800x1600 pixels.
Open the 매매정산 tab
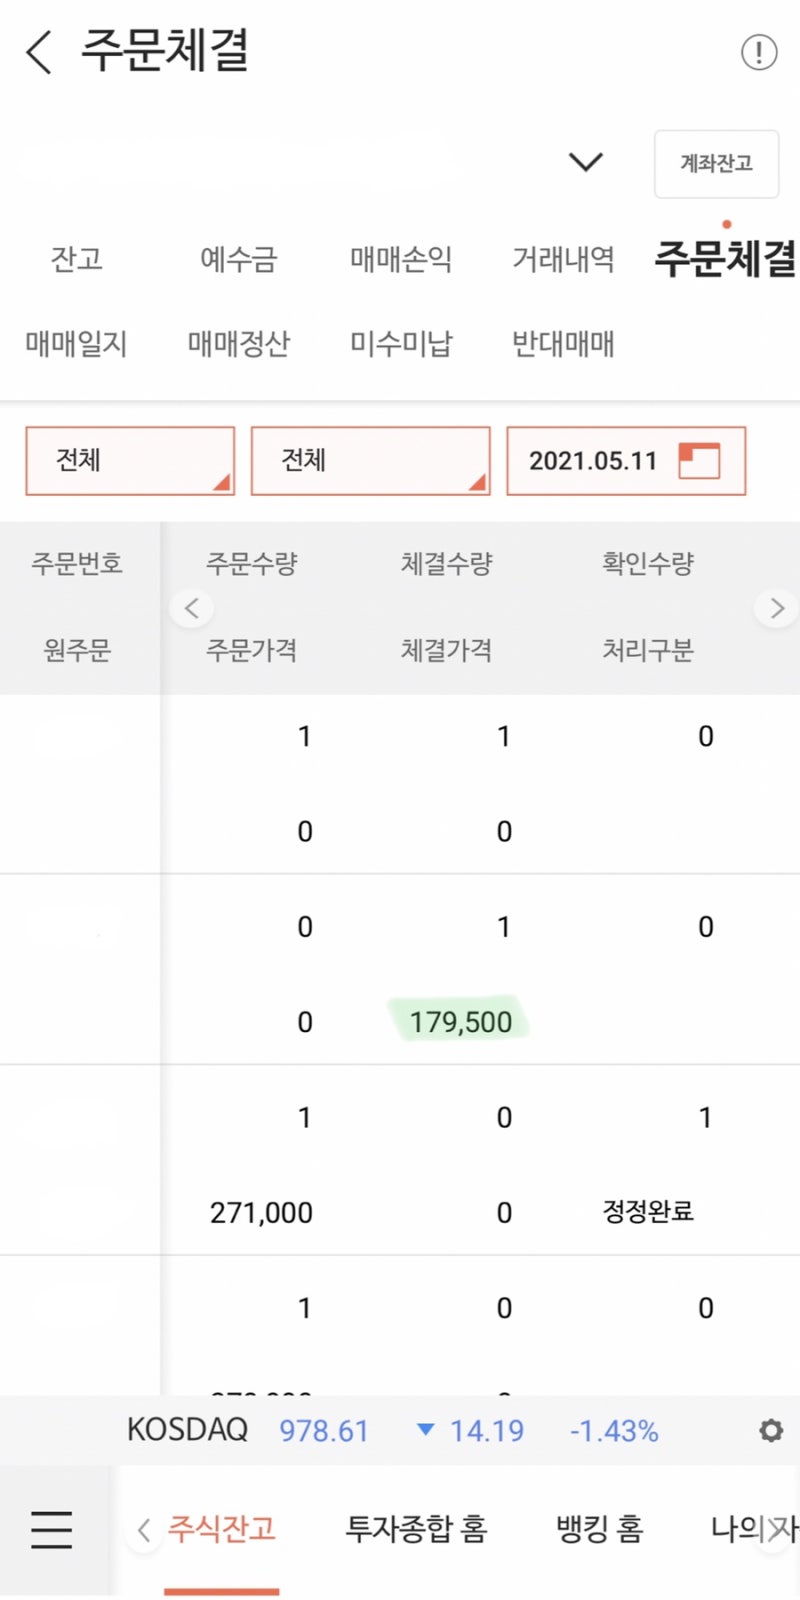pos(238,344)
